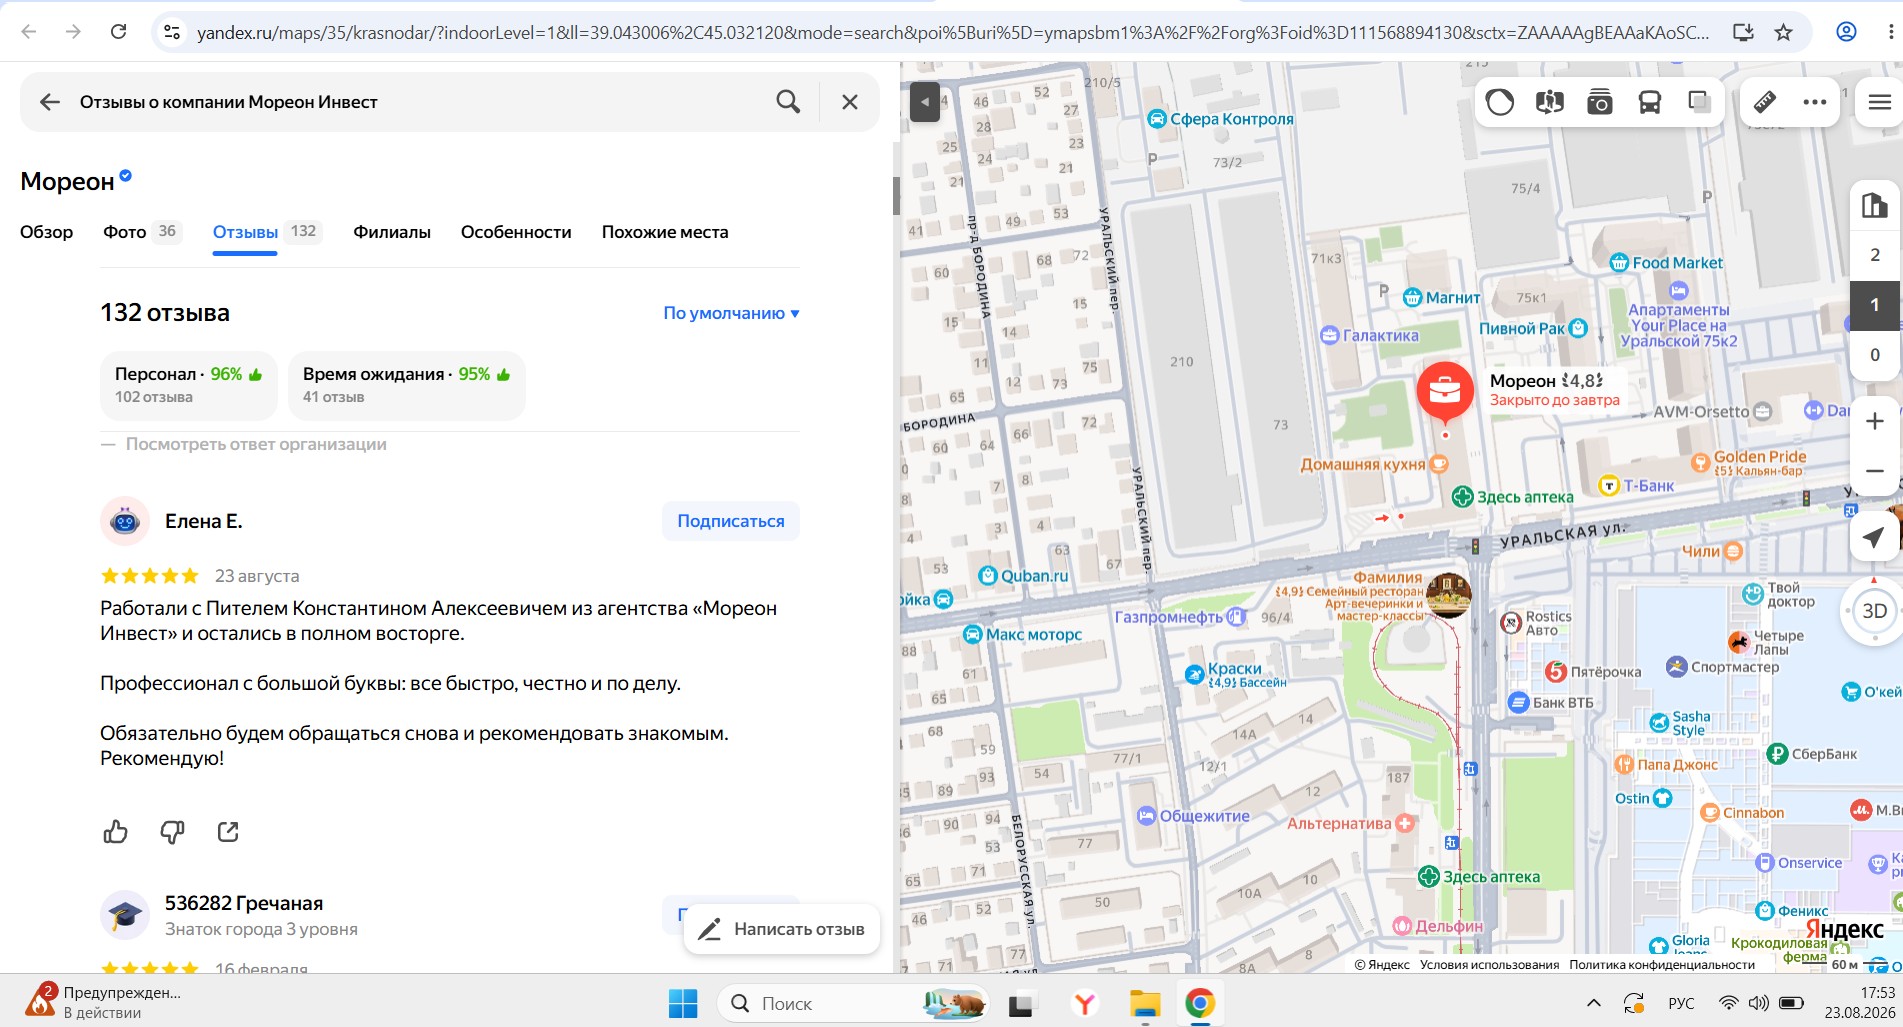Open 536282 Гречаная reviewer avatar
1903x1027 pixels.
tap(125, 915)
